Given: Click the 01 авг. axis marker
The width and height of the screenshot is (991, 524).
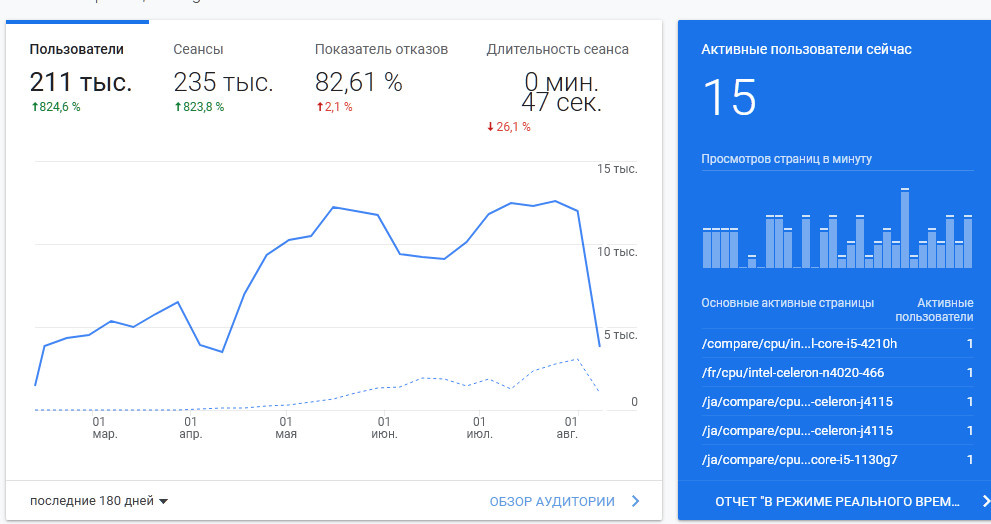Looking at the screenshot, I should coord(571,428).
